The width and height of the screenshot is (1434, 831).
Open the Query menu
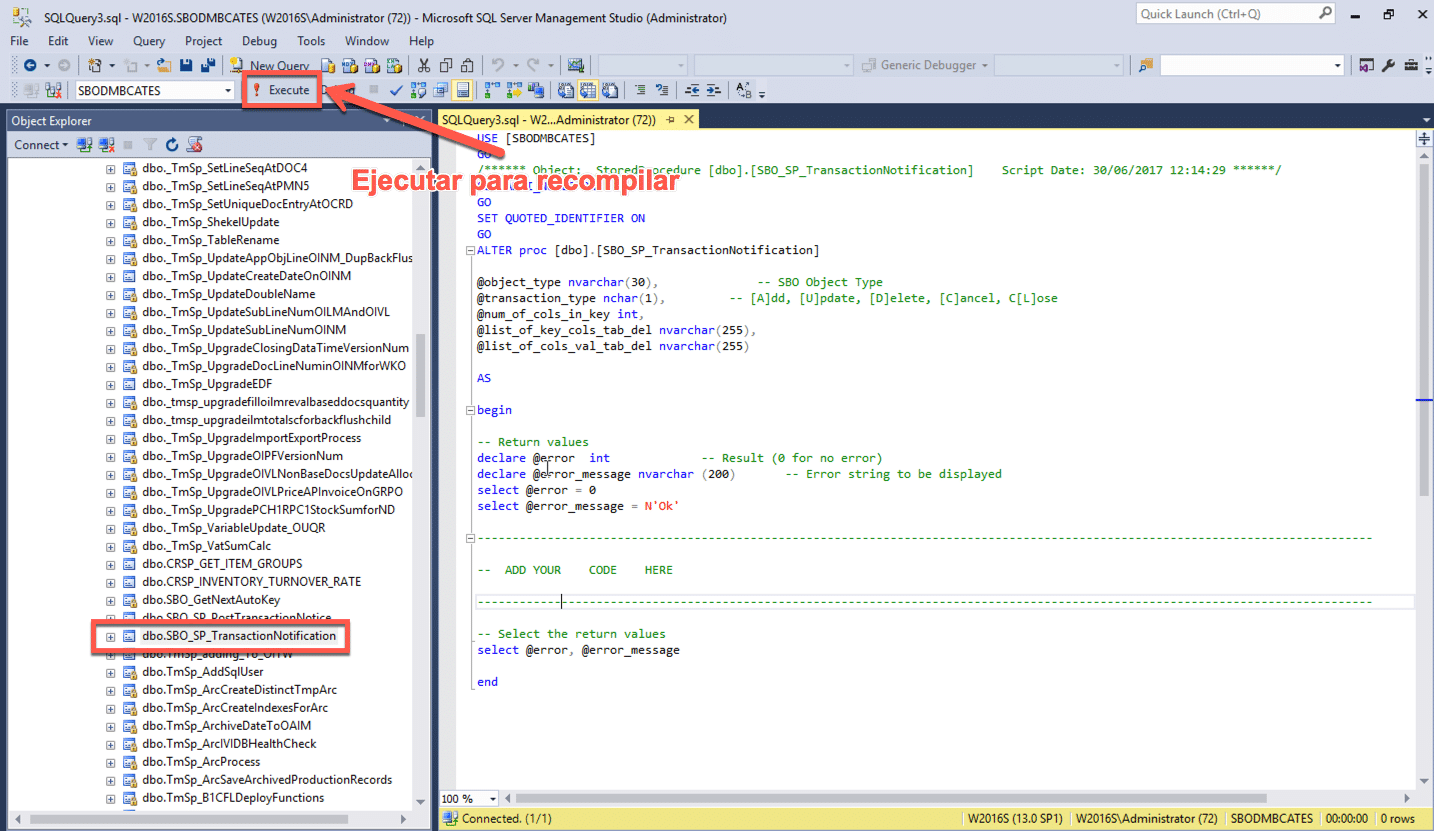(x=149, y=41)
